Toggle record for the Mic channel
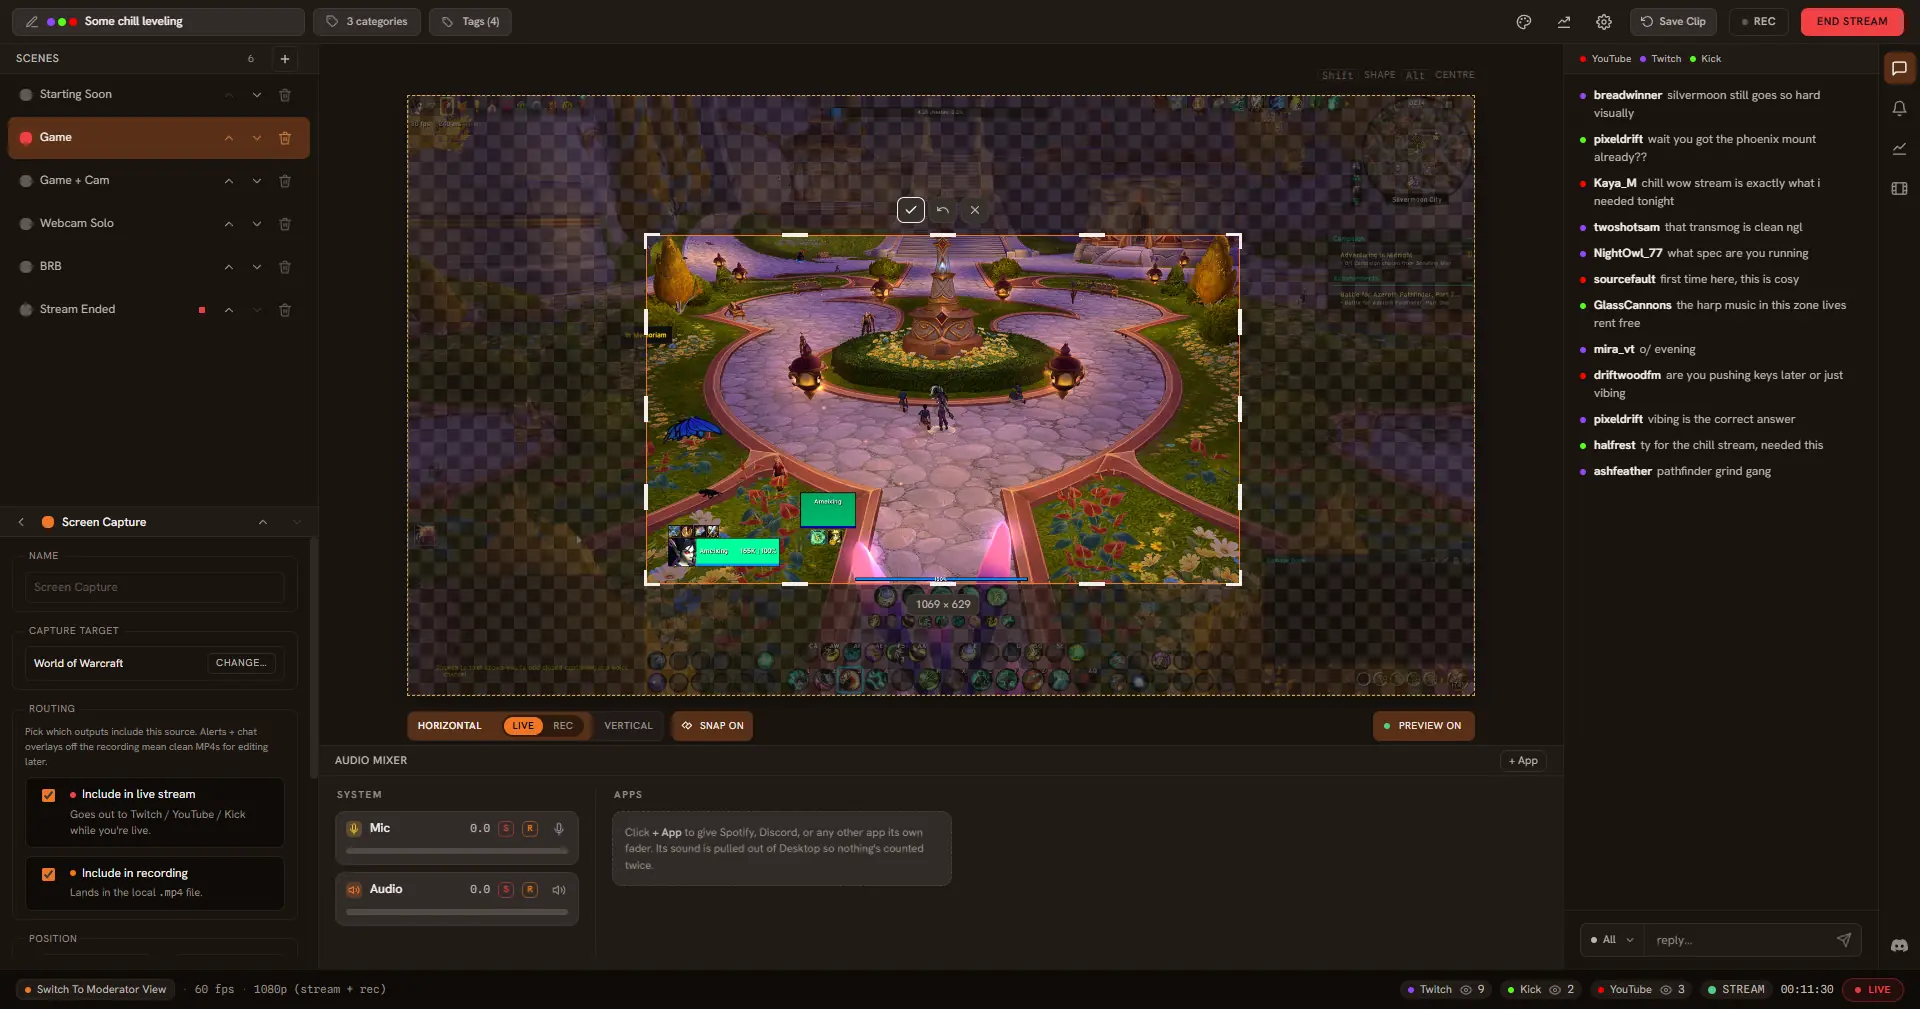Screen dimensions: 1920x1009 point(530,829)
